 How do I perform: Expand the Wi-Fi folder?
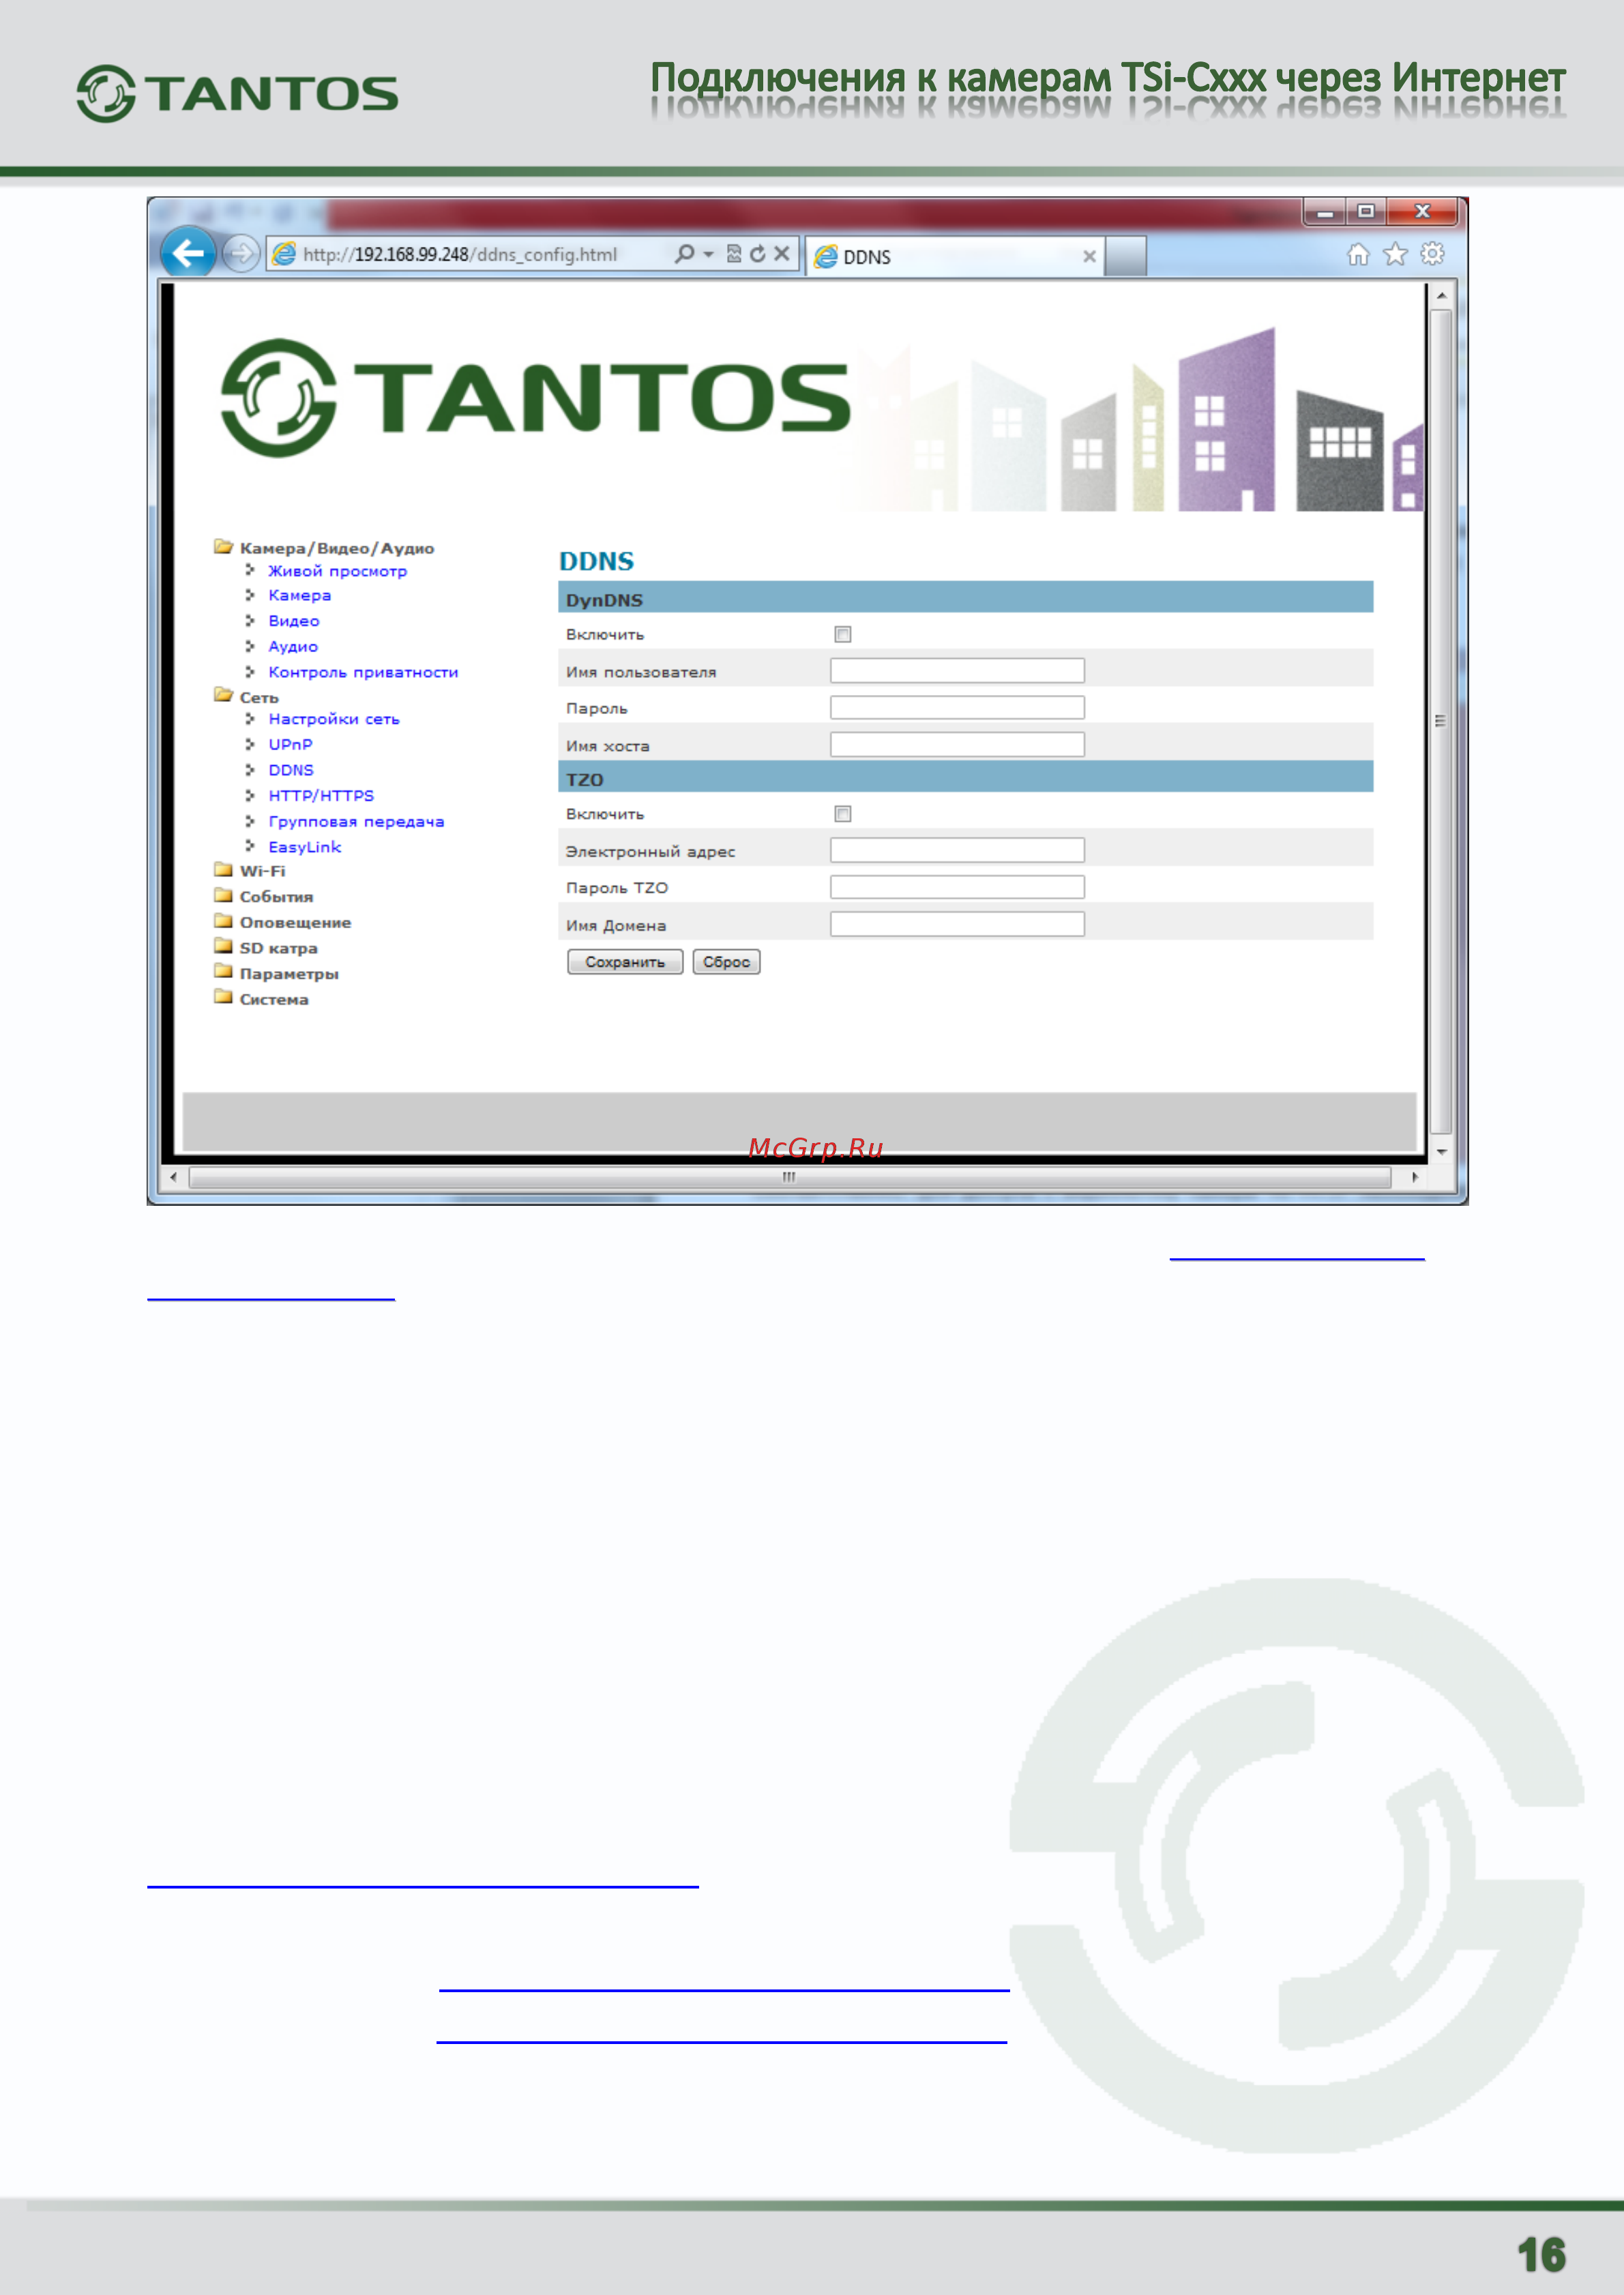pos(223,870)
